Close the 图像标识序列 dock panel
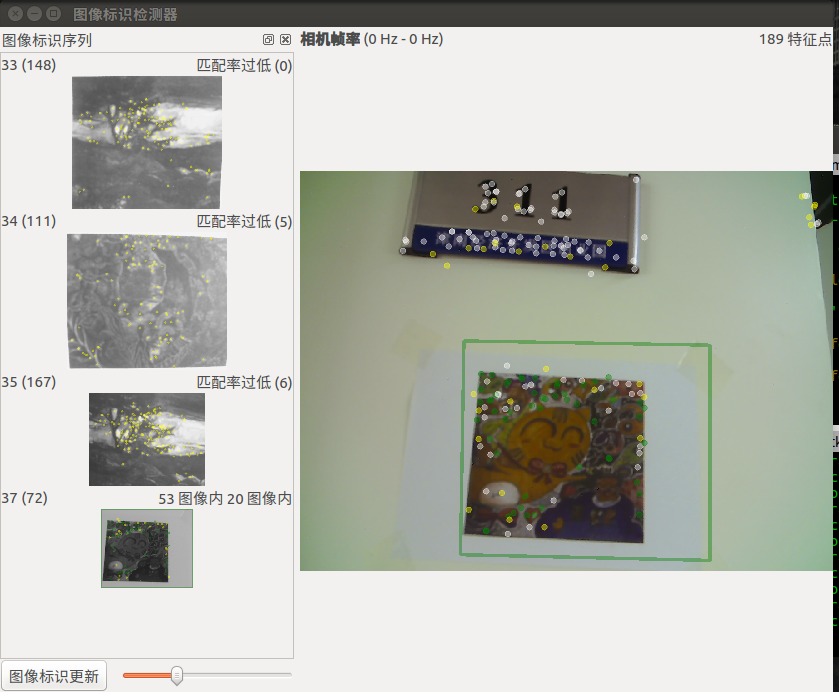 [x=285, y=40]
